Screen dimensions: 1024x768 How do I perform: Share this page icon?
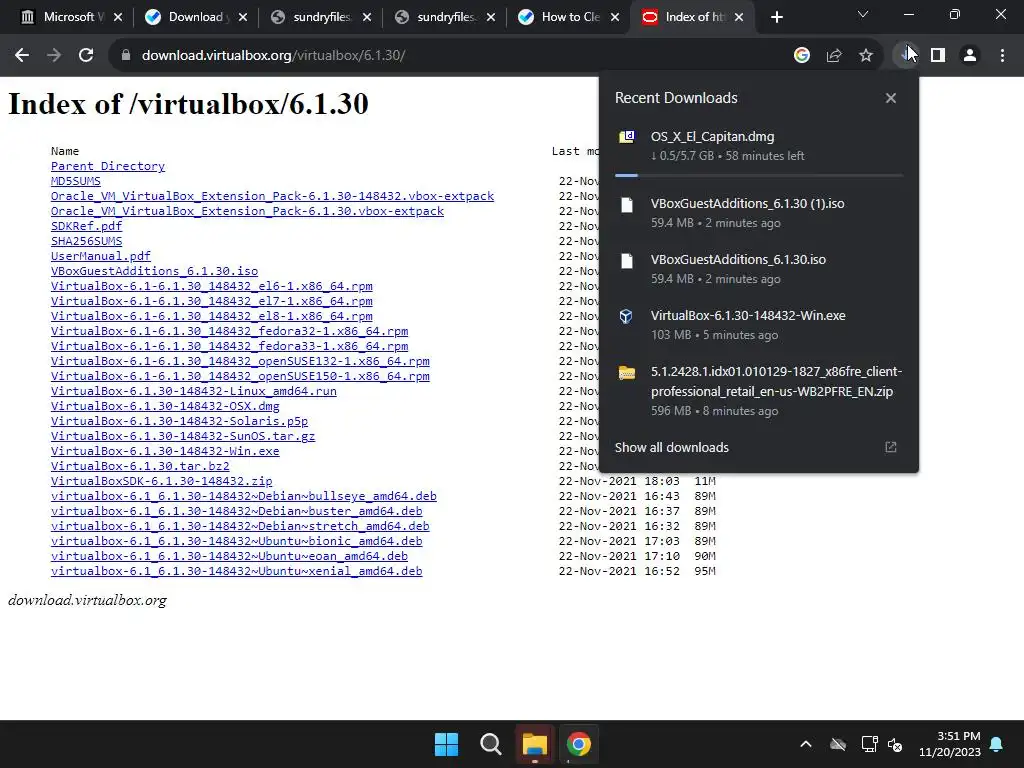(834, 56)
